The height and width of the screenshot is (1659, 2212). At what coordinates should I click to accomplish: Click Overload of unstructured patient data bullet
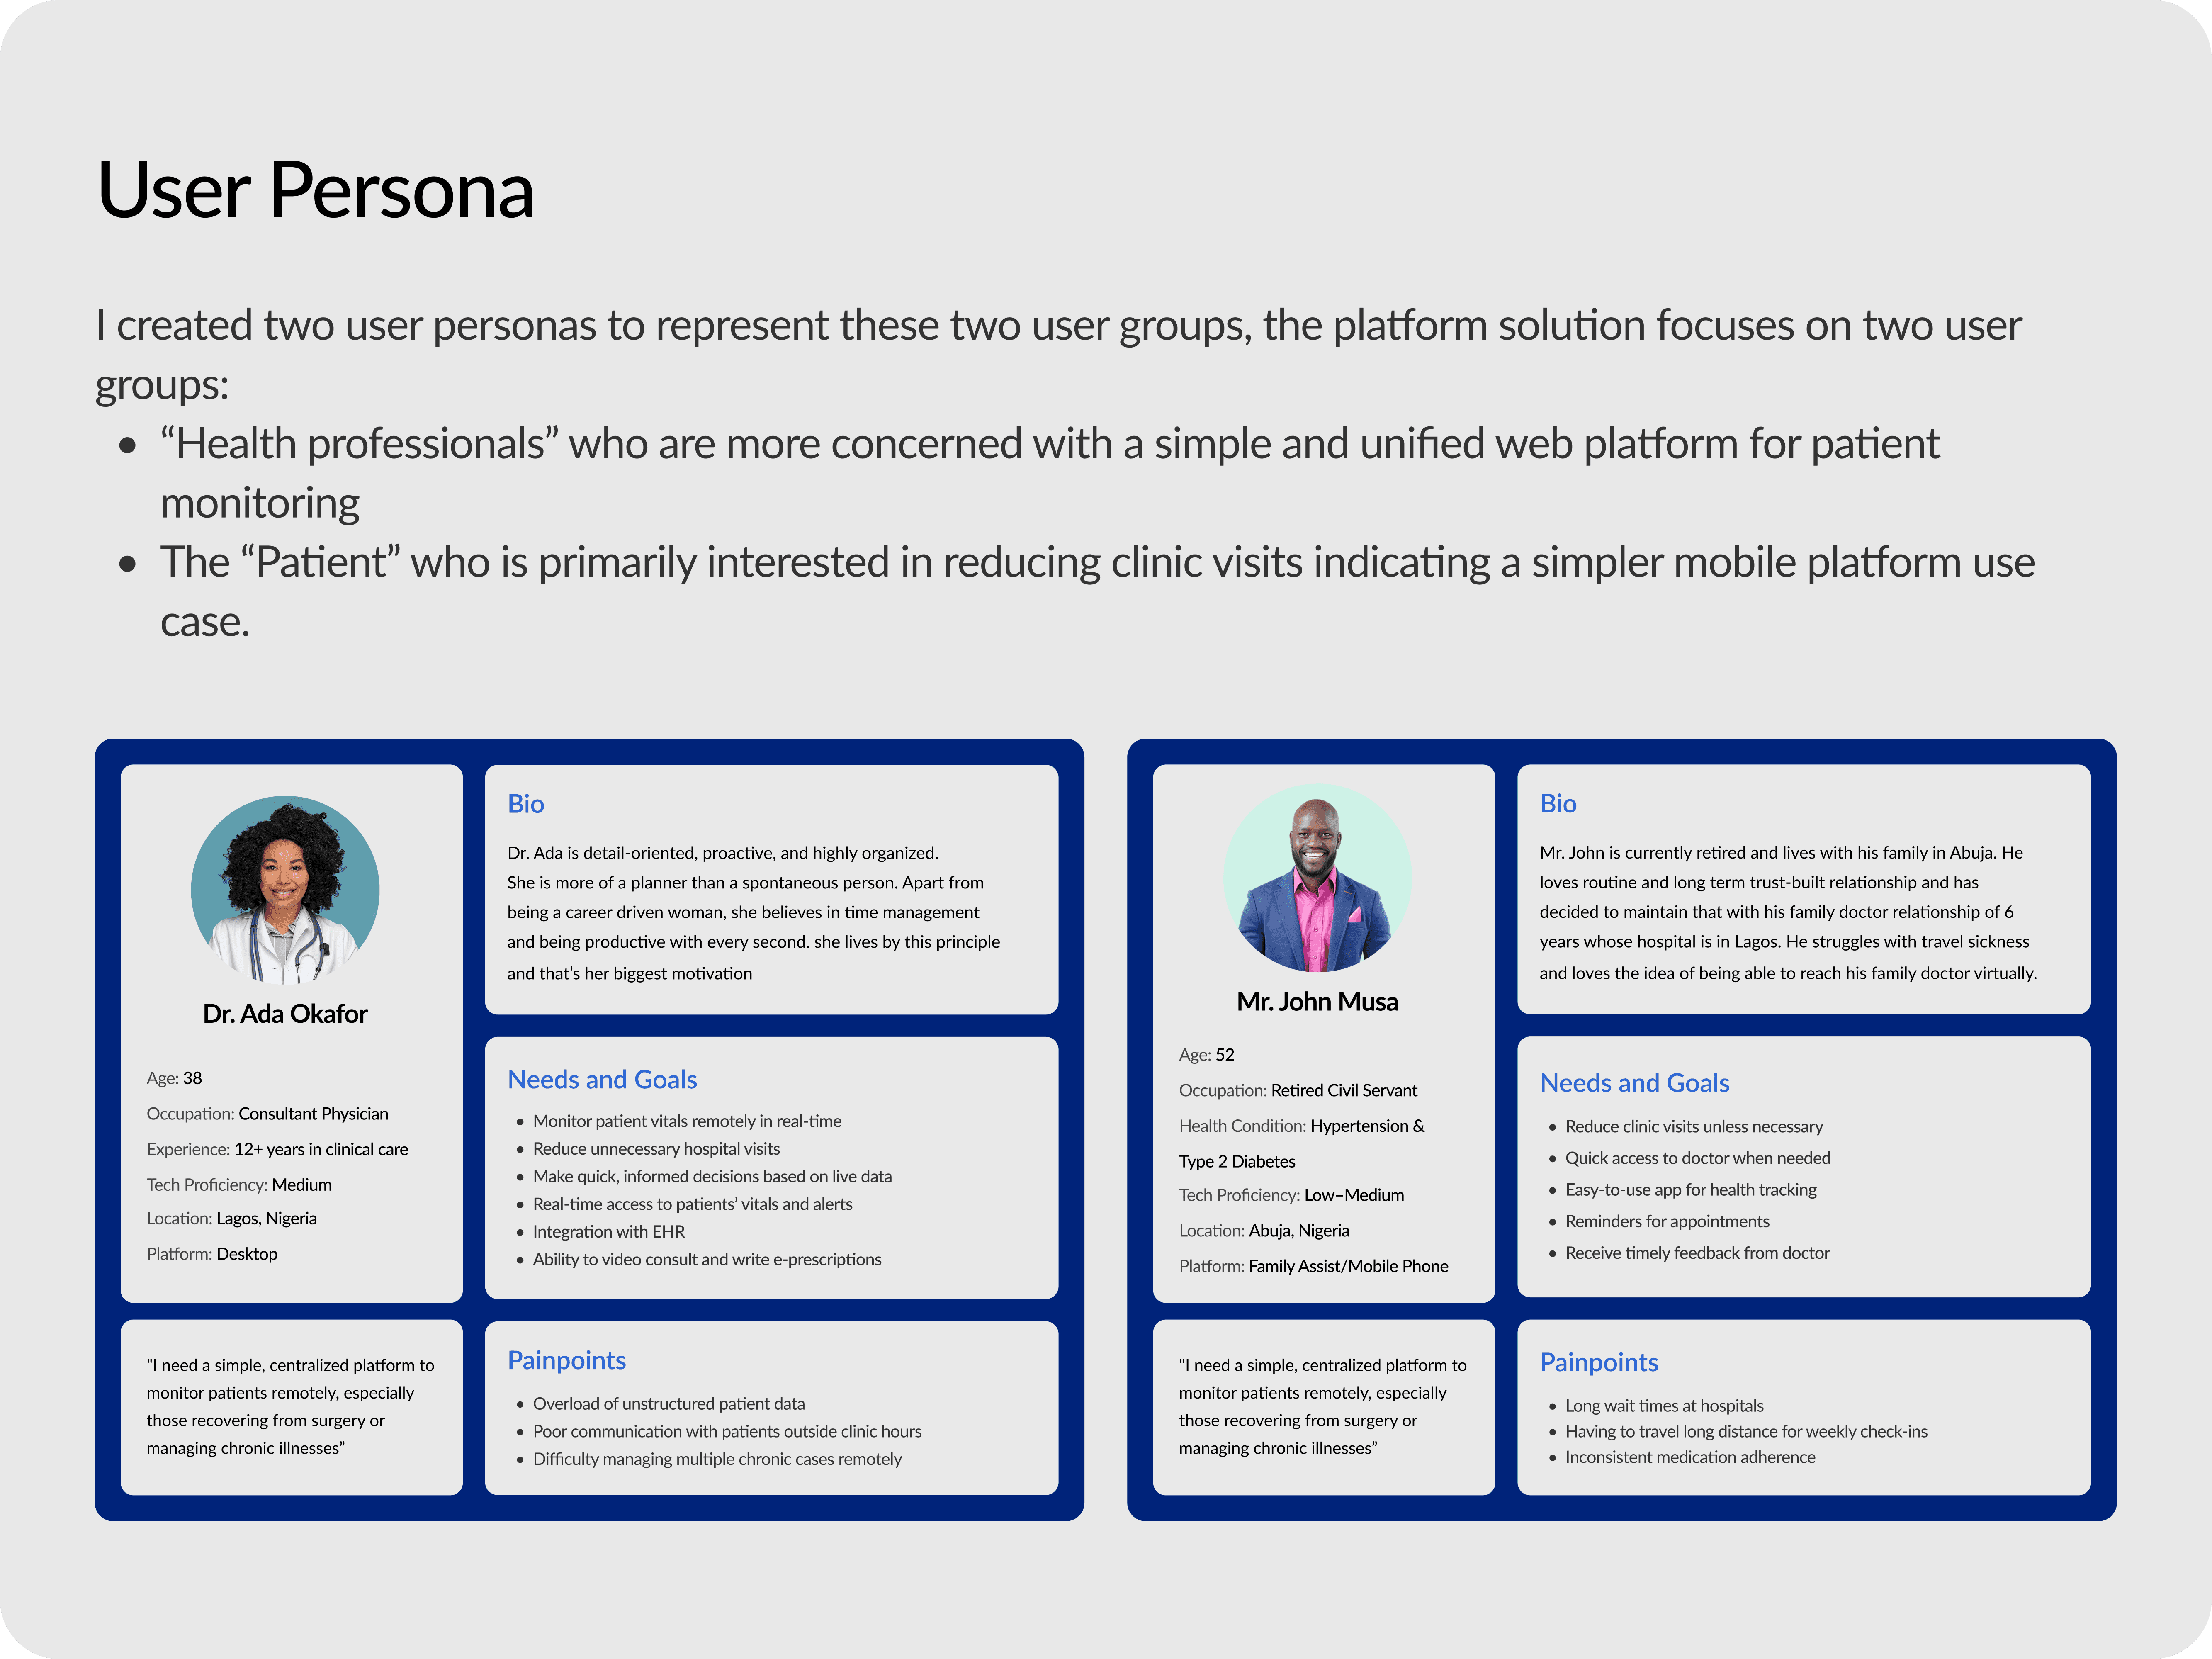coord(668,1404)
